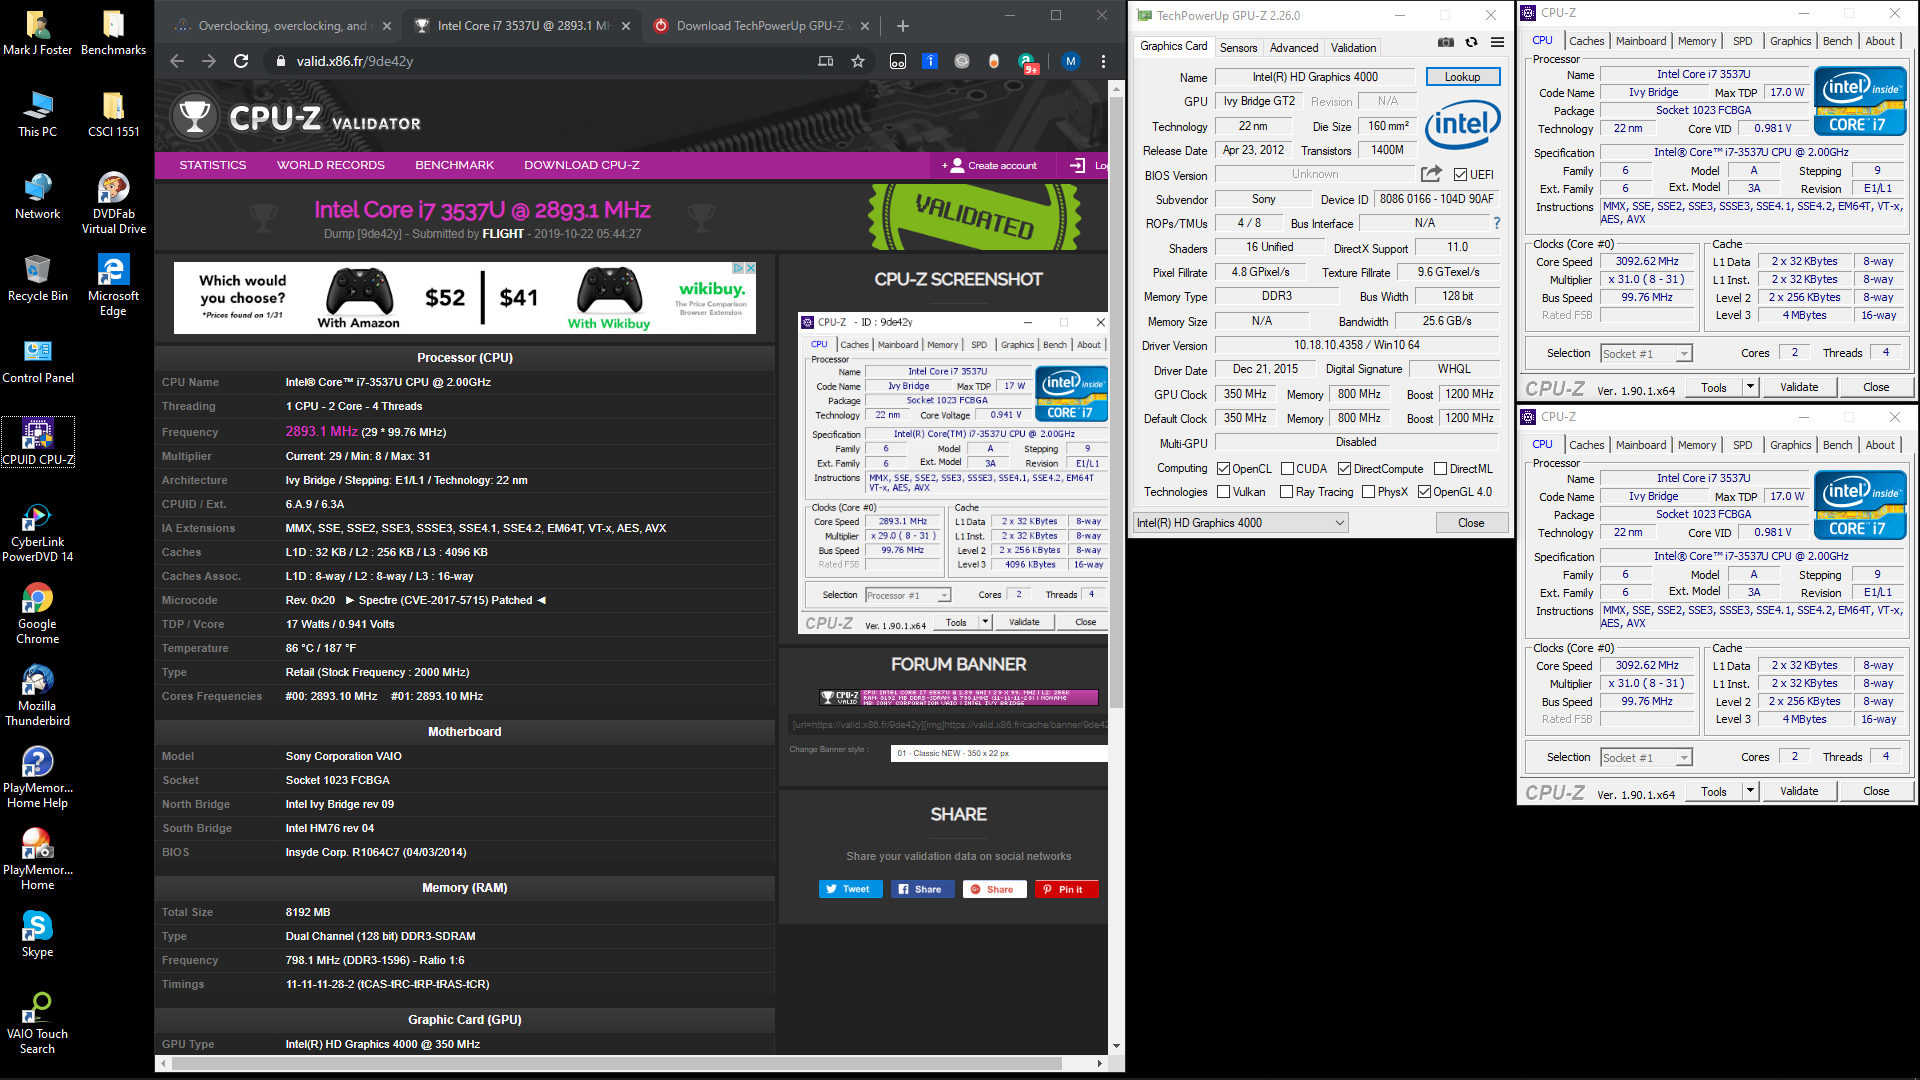The height and width of the screenshot is (1080, 1920).
Task: Toggle UEFI checkbox in GPU-Z
Action: click(1461, 174)
